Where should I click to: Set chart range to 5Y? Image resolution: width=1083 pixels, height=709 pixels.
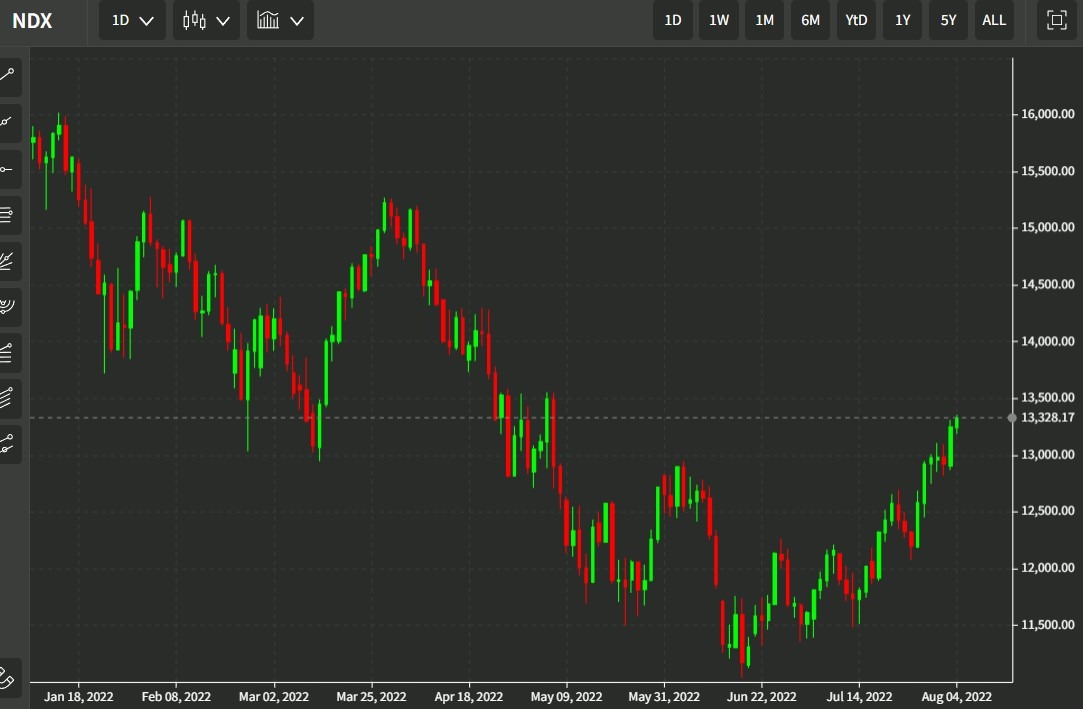click(x=948, y=20)
